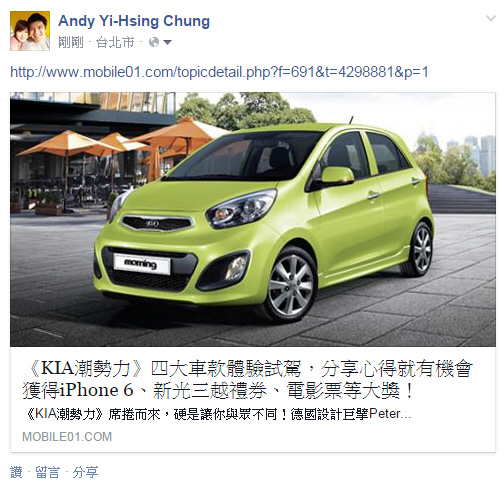Click the car's front alloy wheel

[291, 284]
